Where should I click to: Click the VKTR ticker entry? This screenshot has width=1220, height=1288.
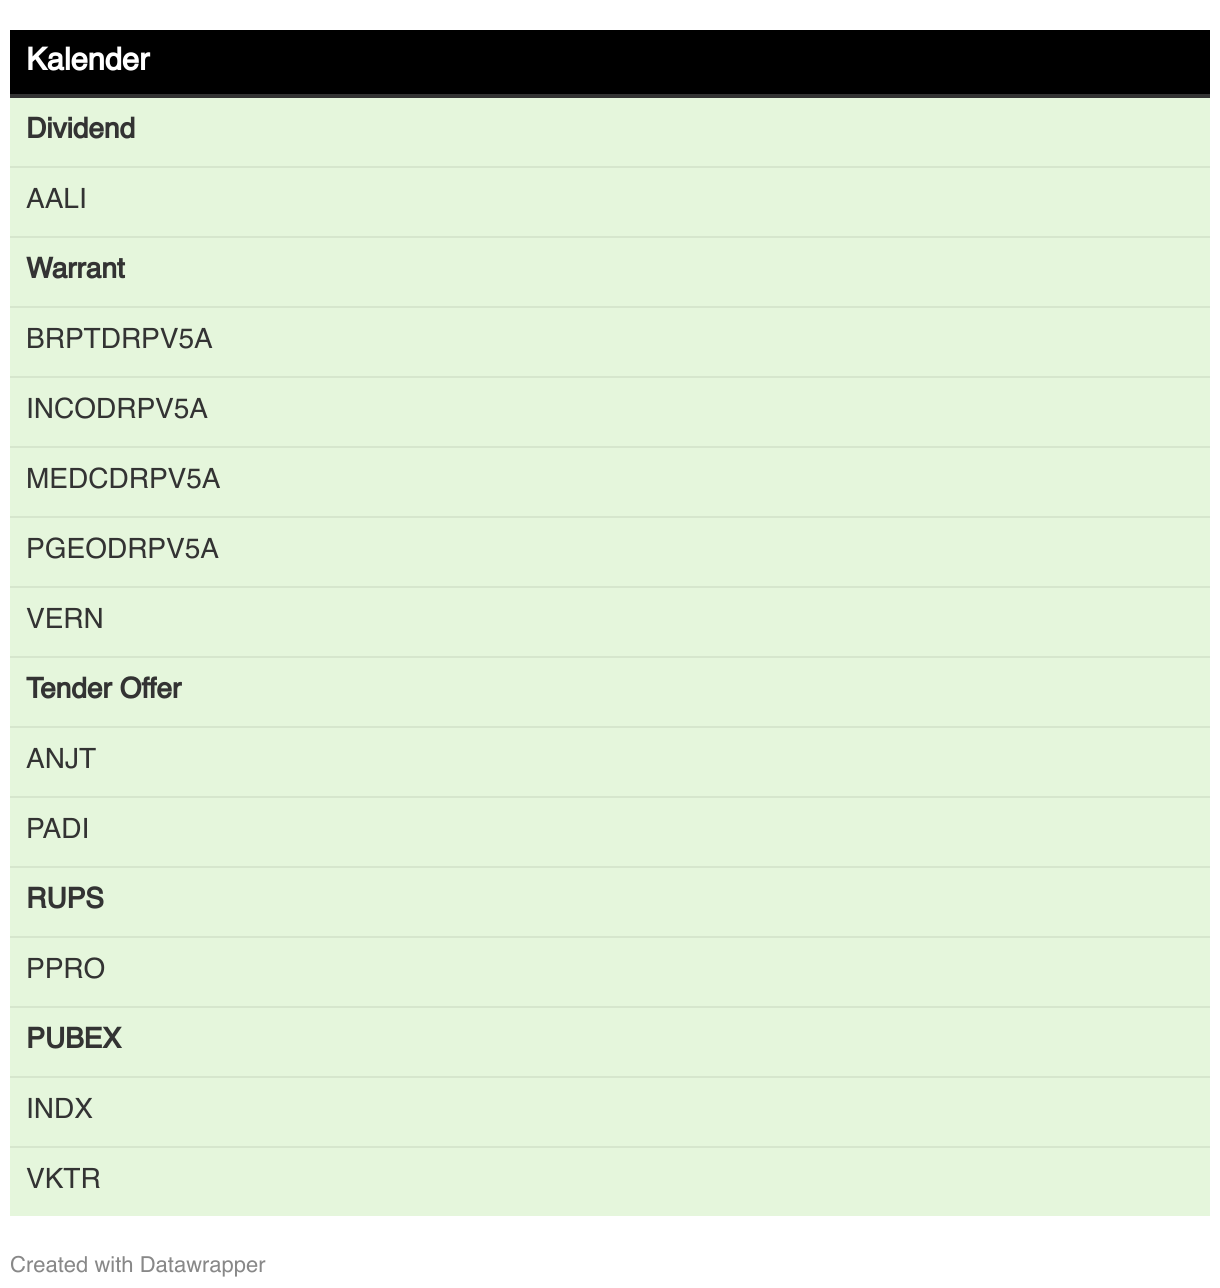tap(64, 1179)
